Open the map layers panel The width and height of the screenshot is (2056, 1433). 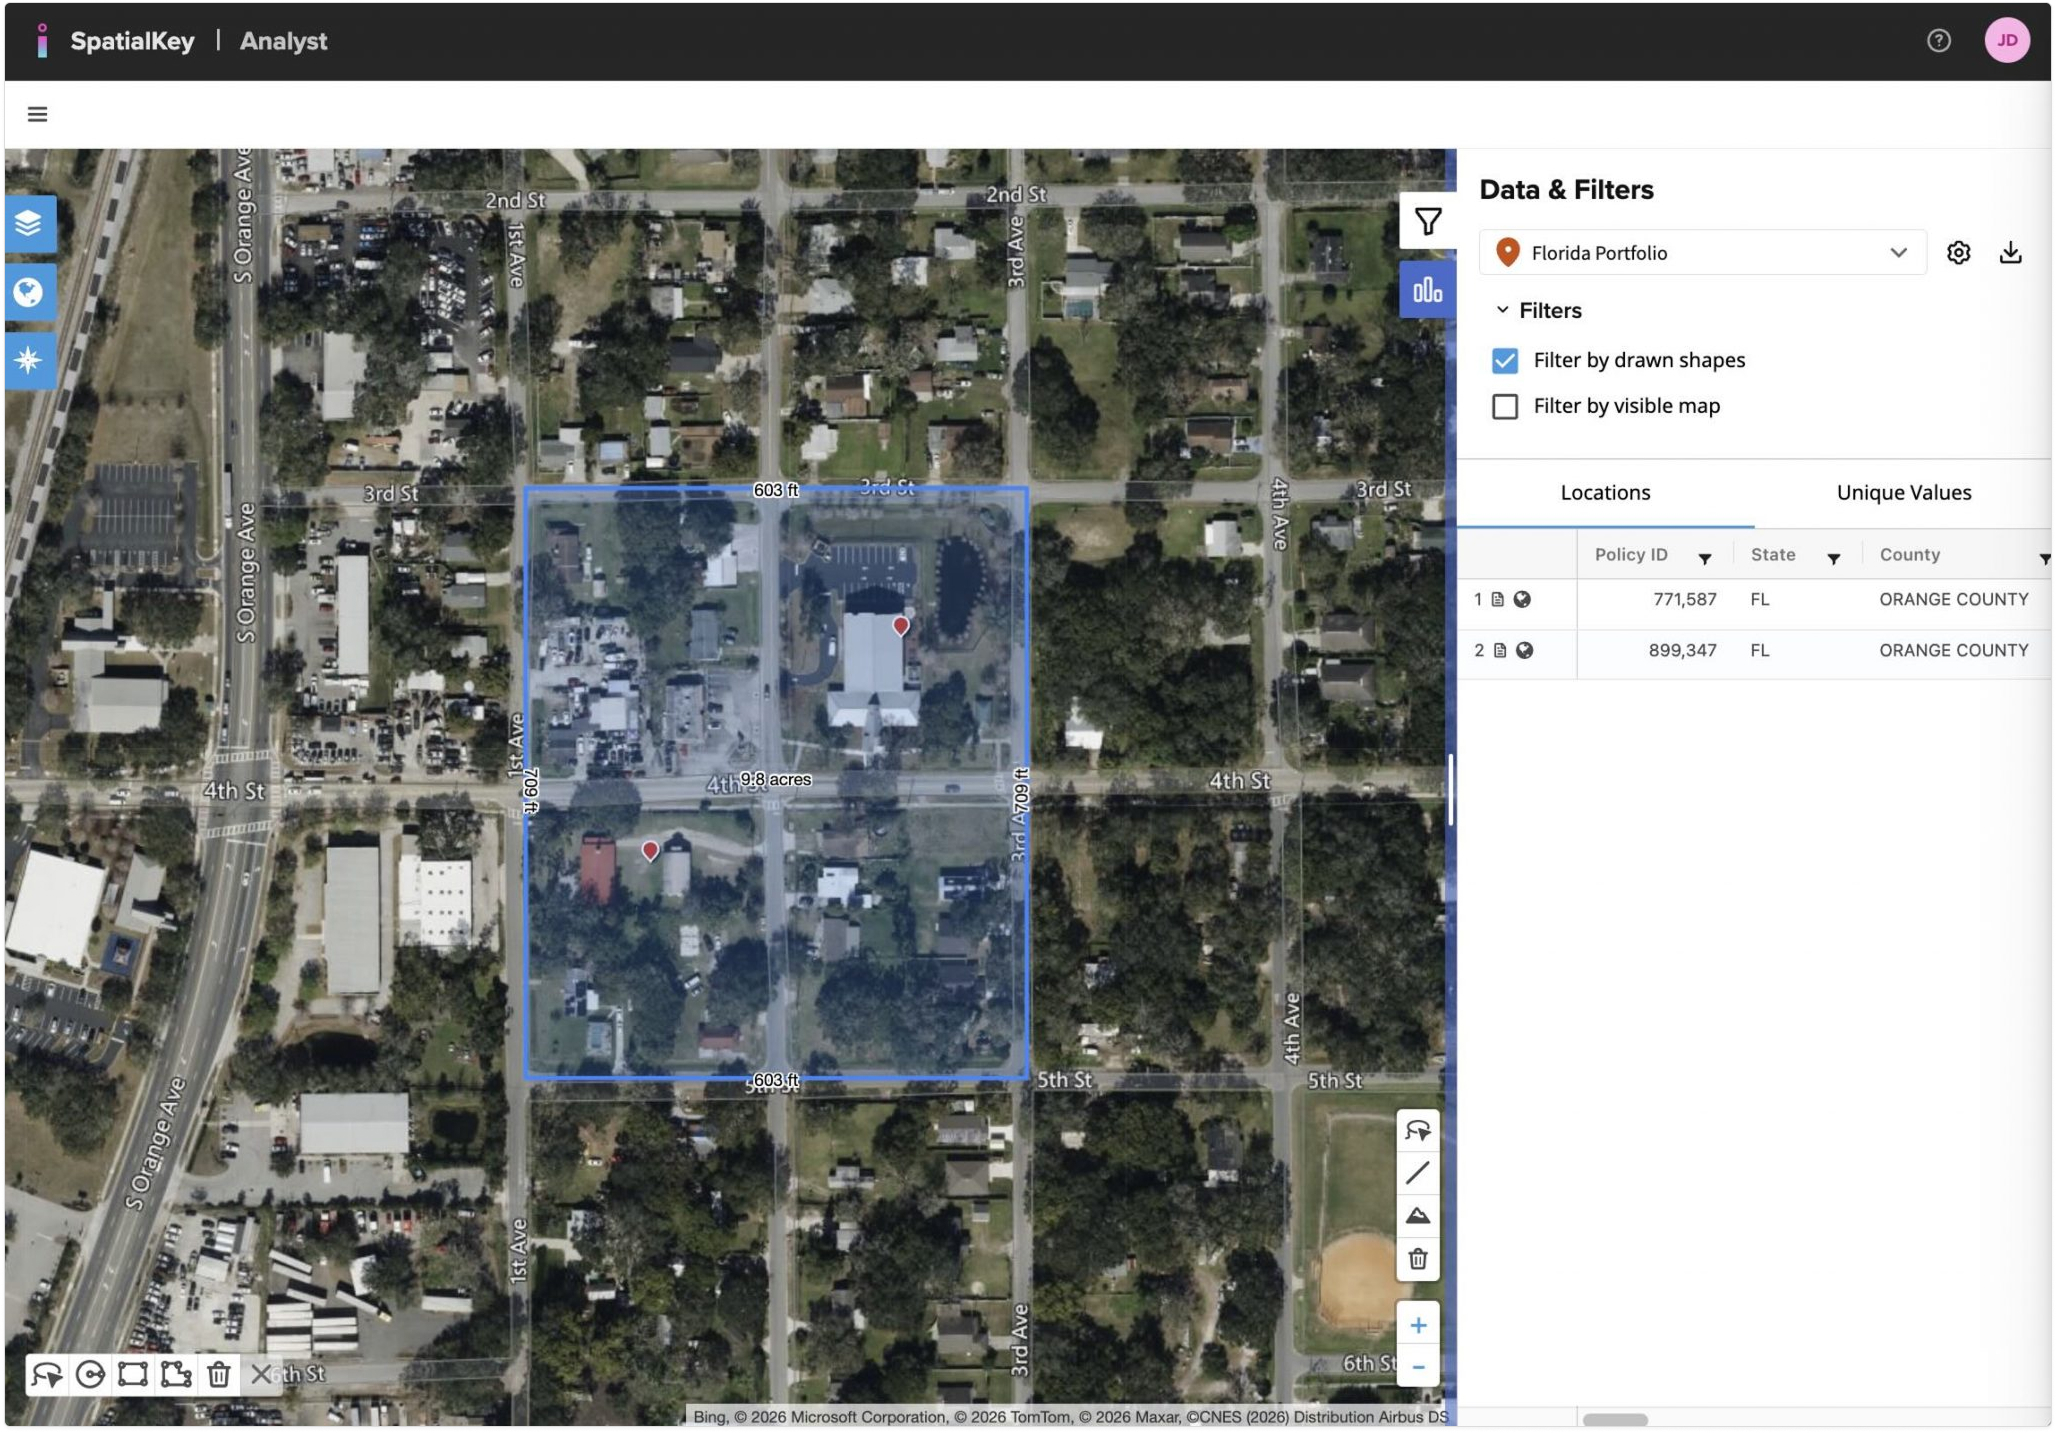pos(29,223)
